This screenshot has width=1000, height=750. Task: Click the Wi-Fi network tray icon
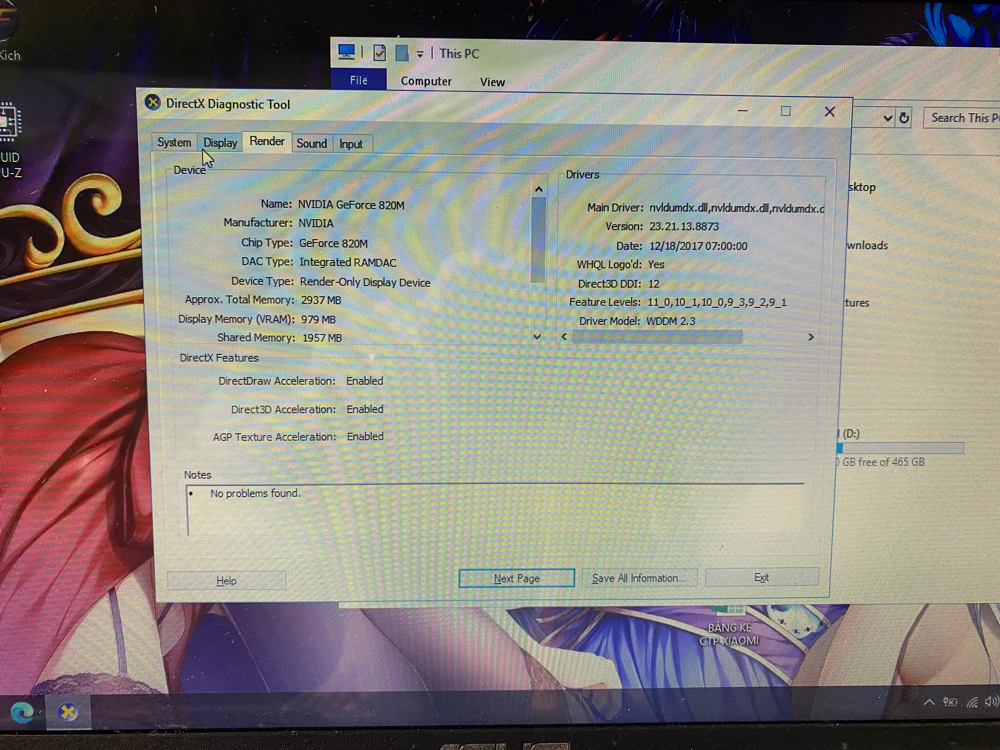pos(972,702)
